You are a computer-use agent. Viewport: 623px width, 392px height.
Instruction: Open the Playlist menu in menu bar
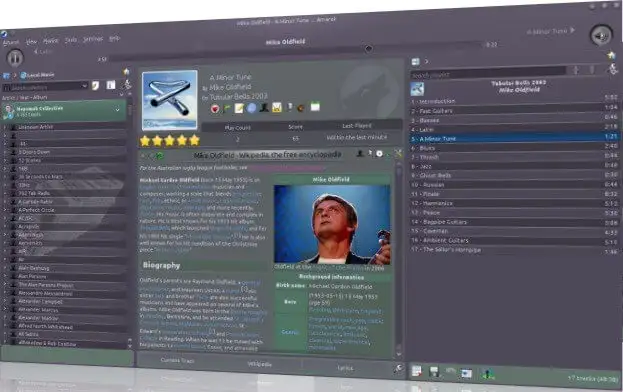[x=50, y=41]
